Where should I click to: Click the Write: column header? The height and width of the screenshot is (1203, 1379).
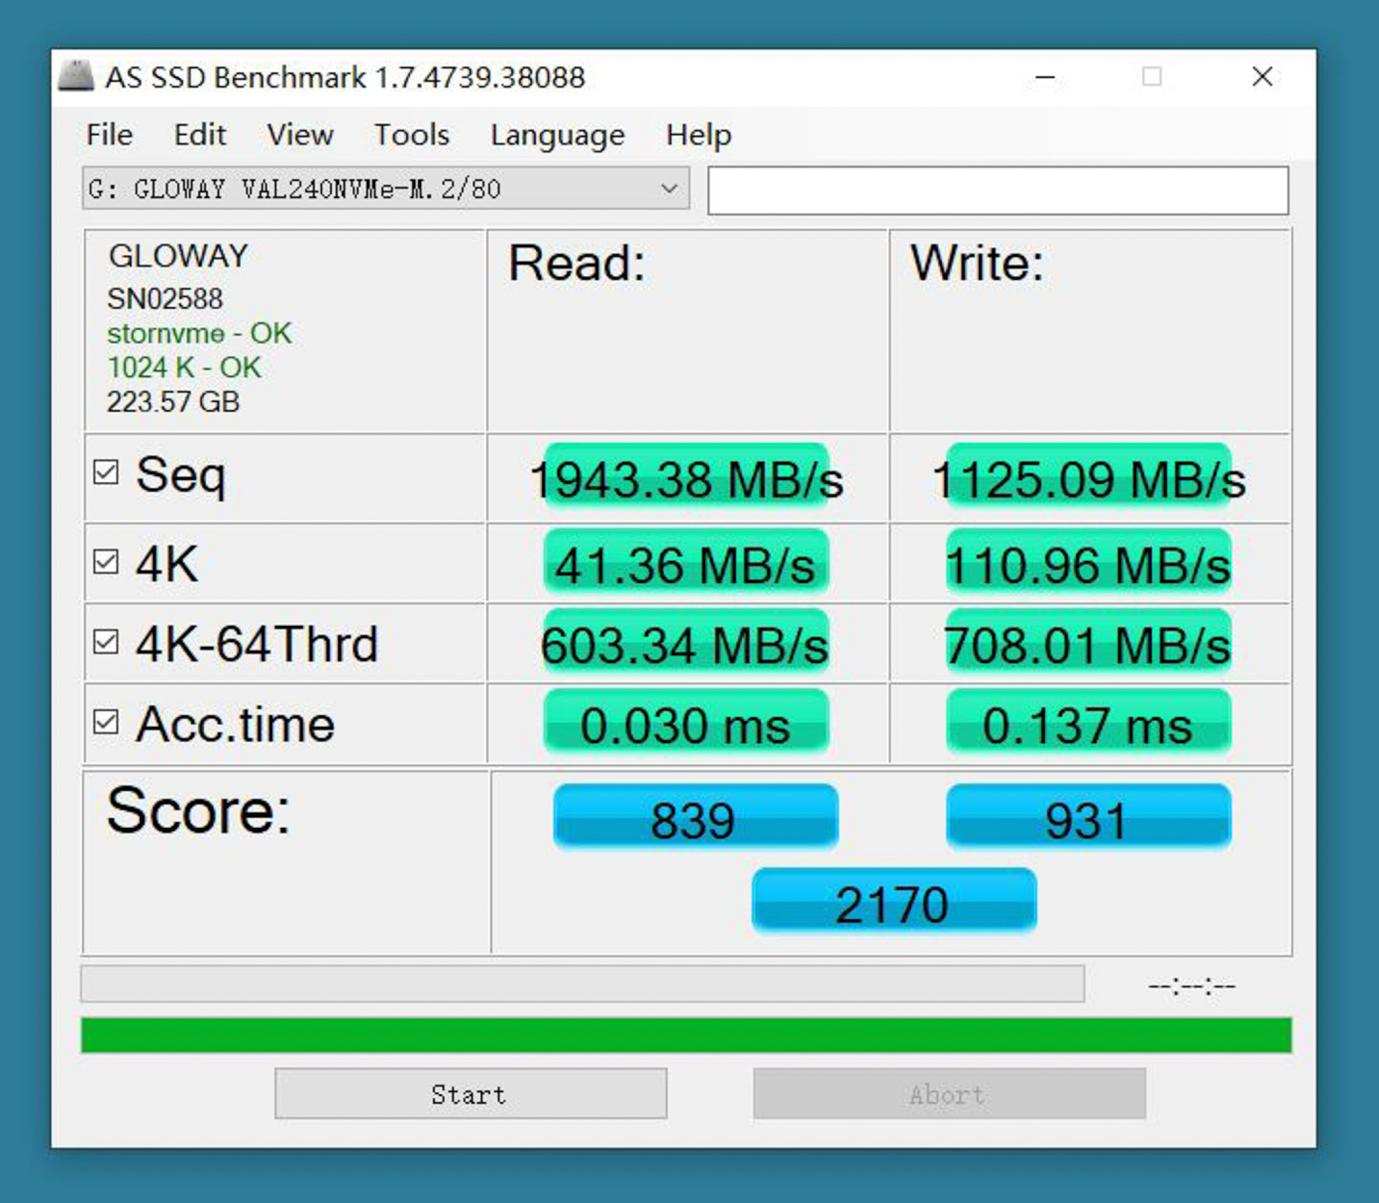(977, 264)
